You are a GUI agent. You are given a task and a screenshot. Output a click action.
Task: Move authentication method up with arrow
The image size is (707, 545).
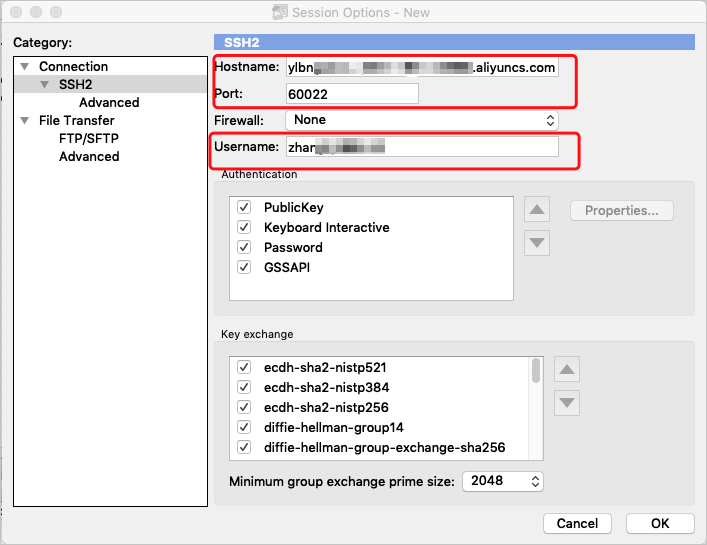(x=537, y=209)
